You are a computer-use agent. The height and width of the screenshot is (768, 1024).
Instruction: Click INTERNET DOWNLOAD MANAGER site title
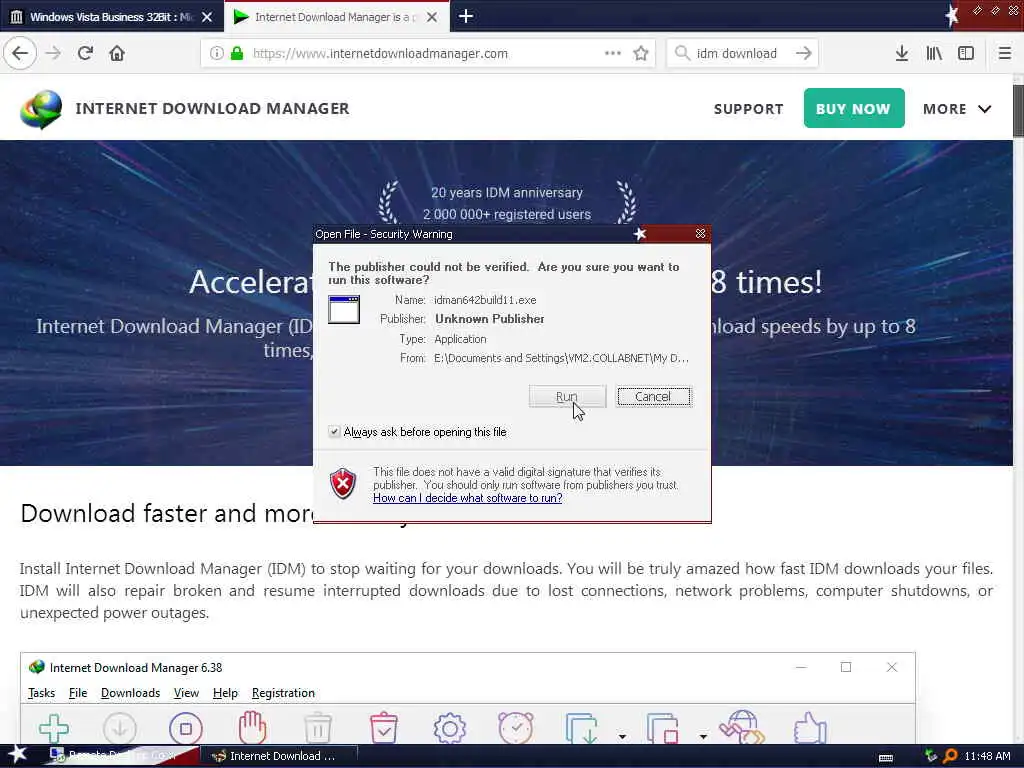[x=212, y=108]
